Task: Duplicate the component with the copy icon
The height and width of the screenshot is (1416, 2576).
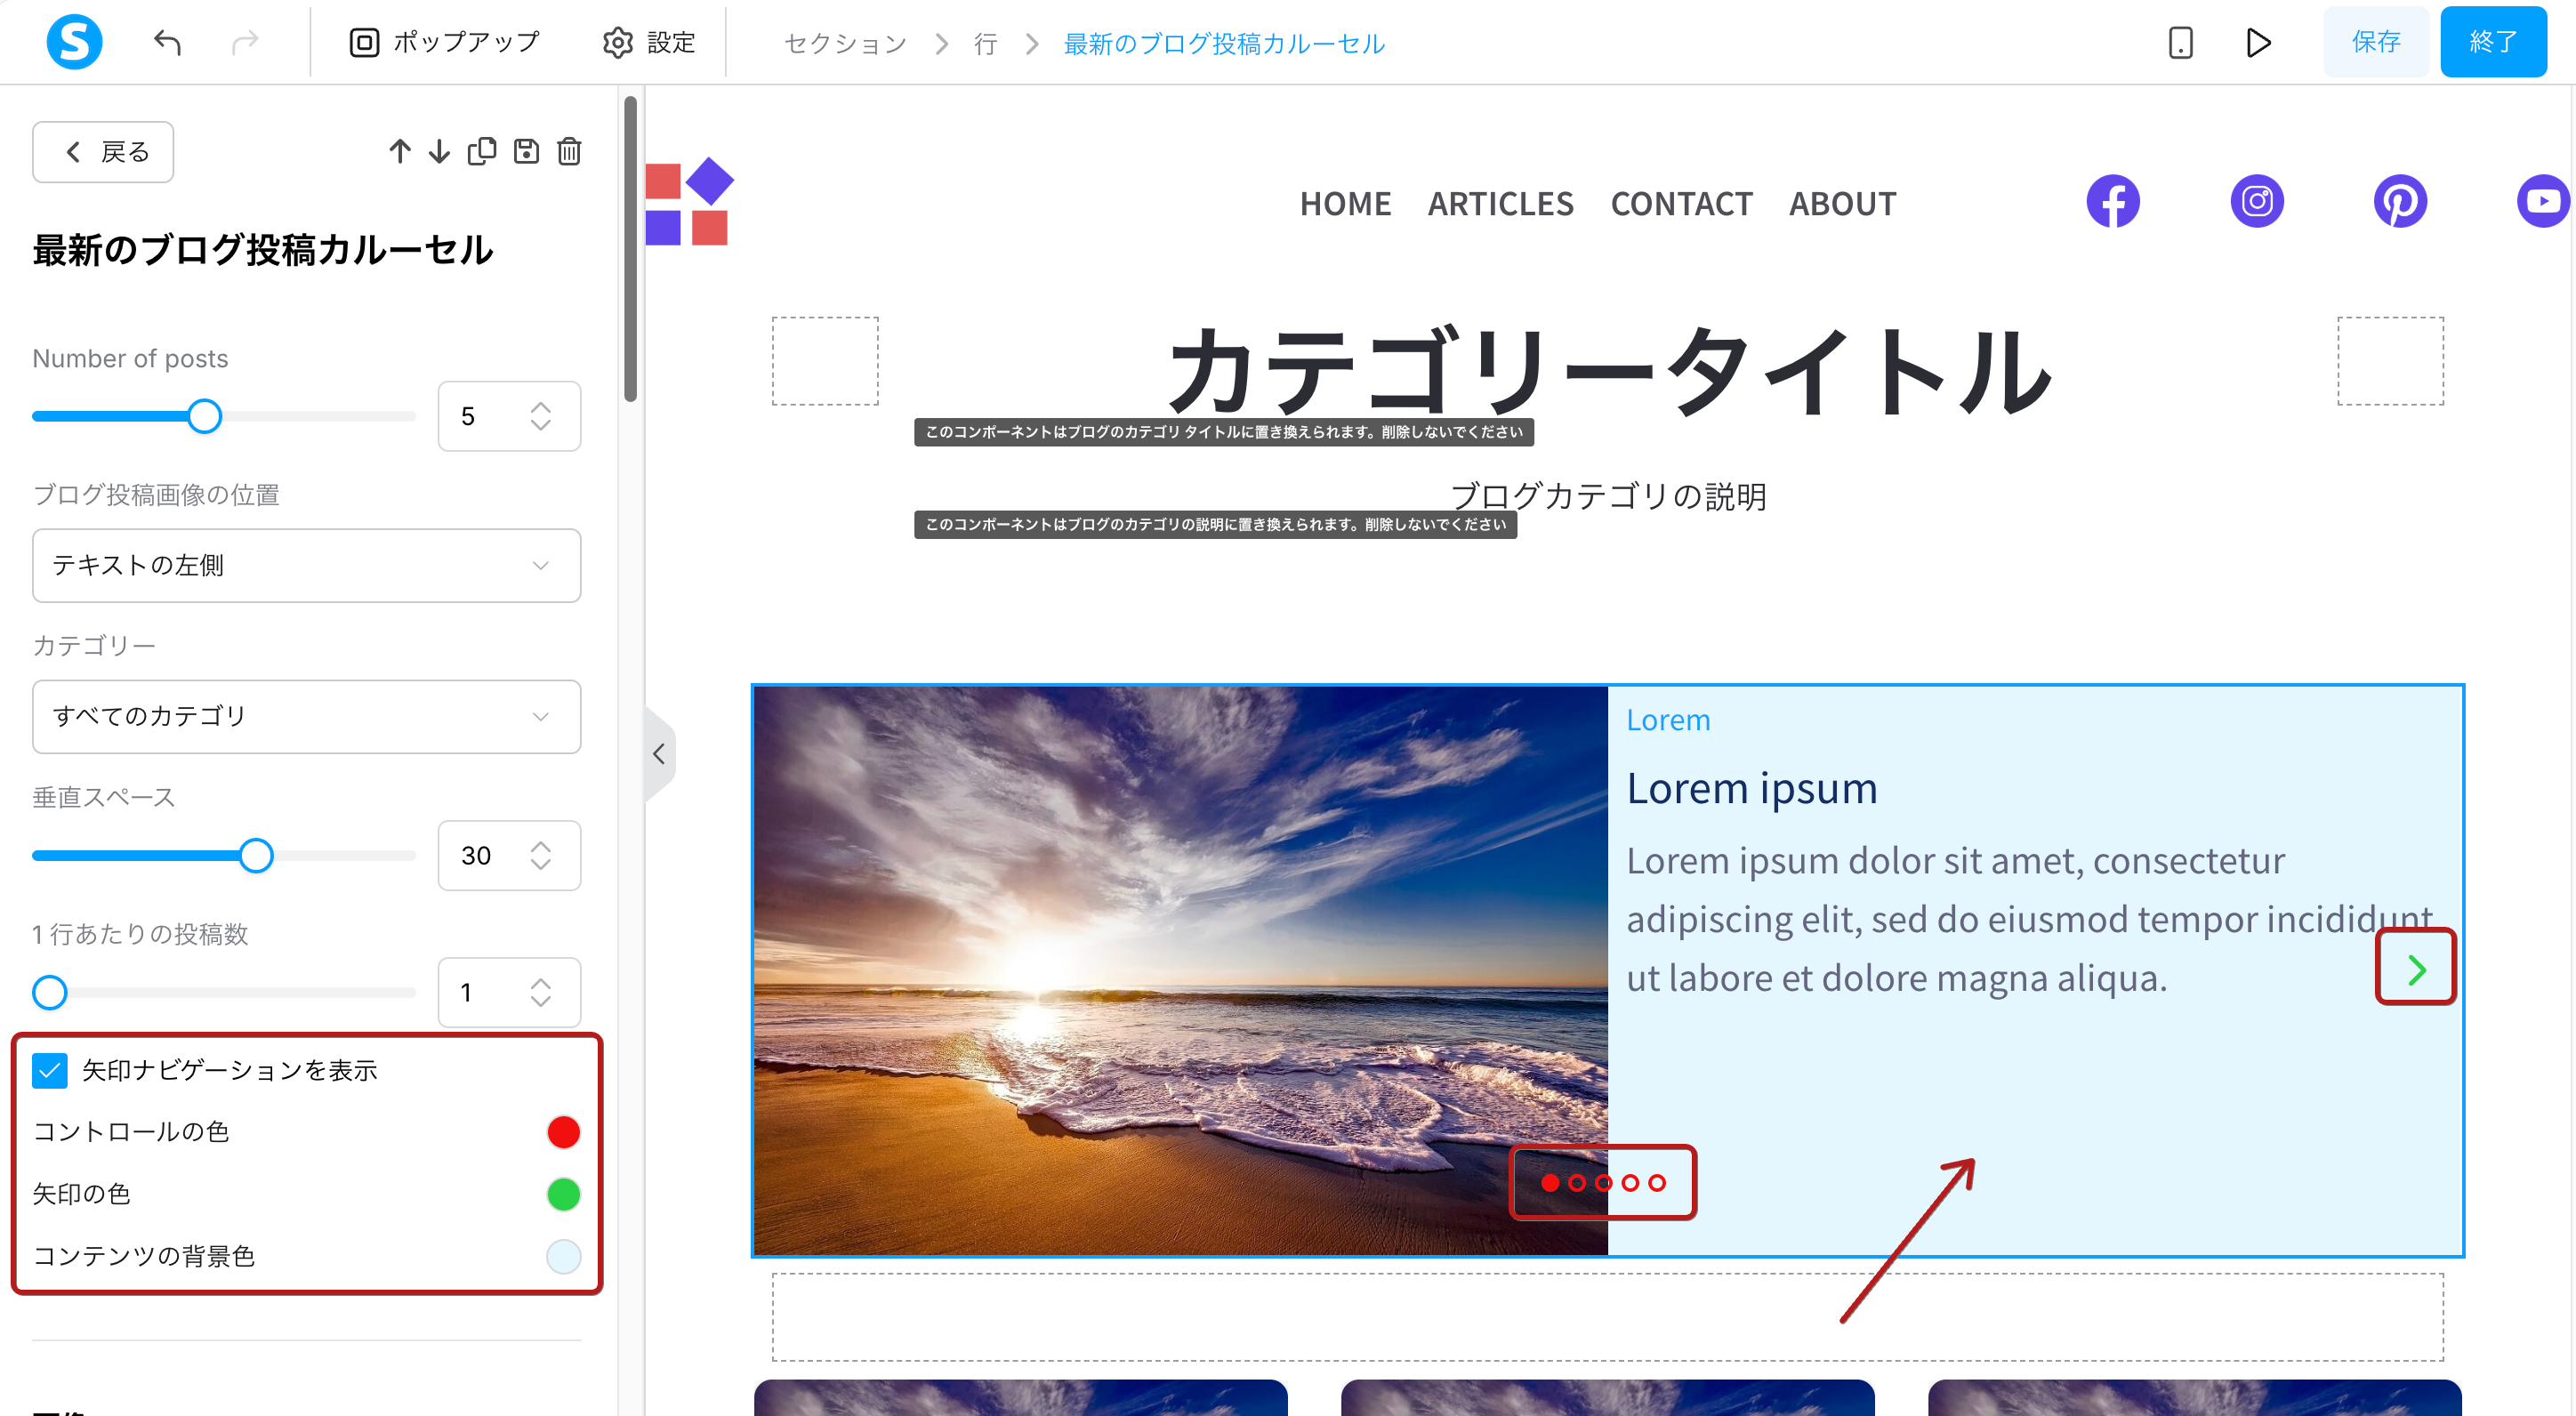Action: click(482, 151)
